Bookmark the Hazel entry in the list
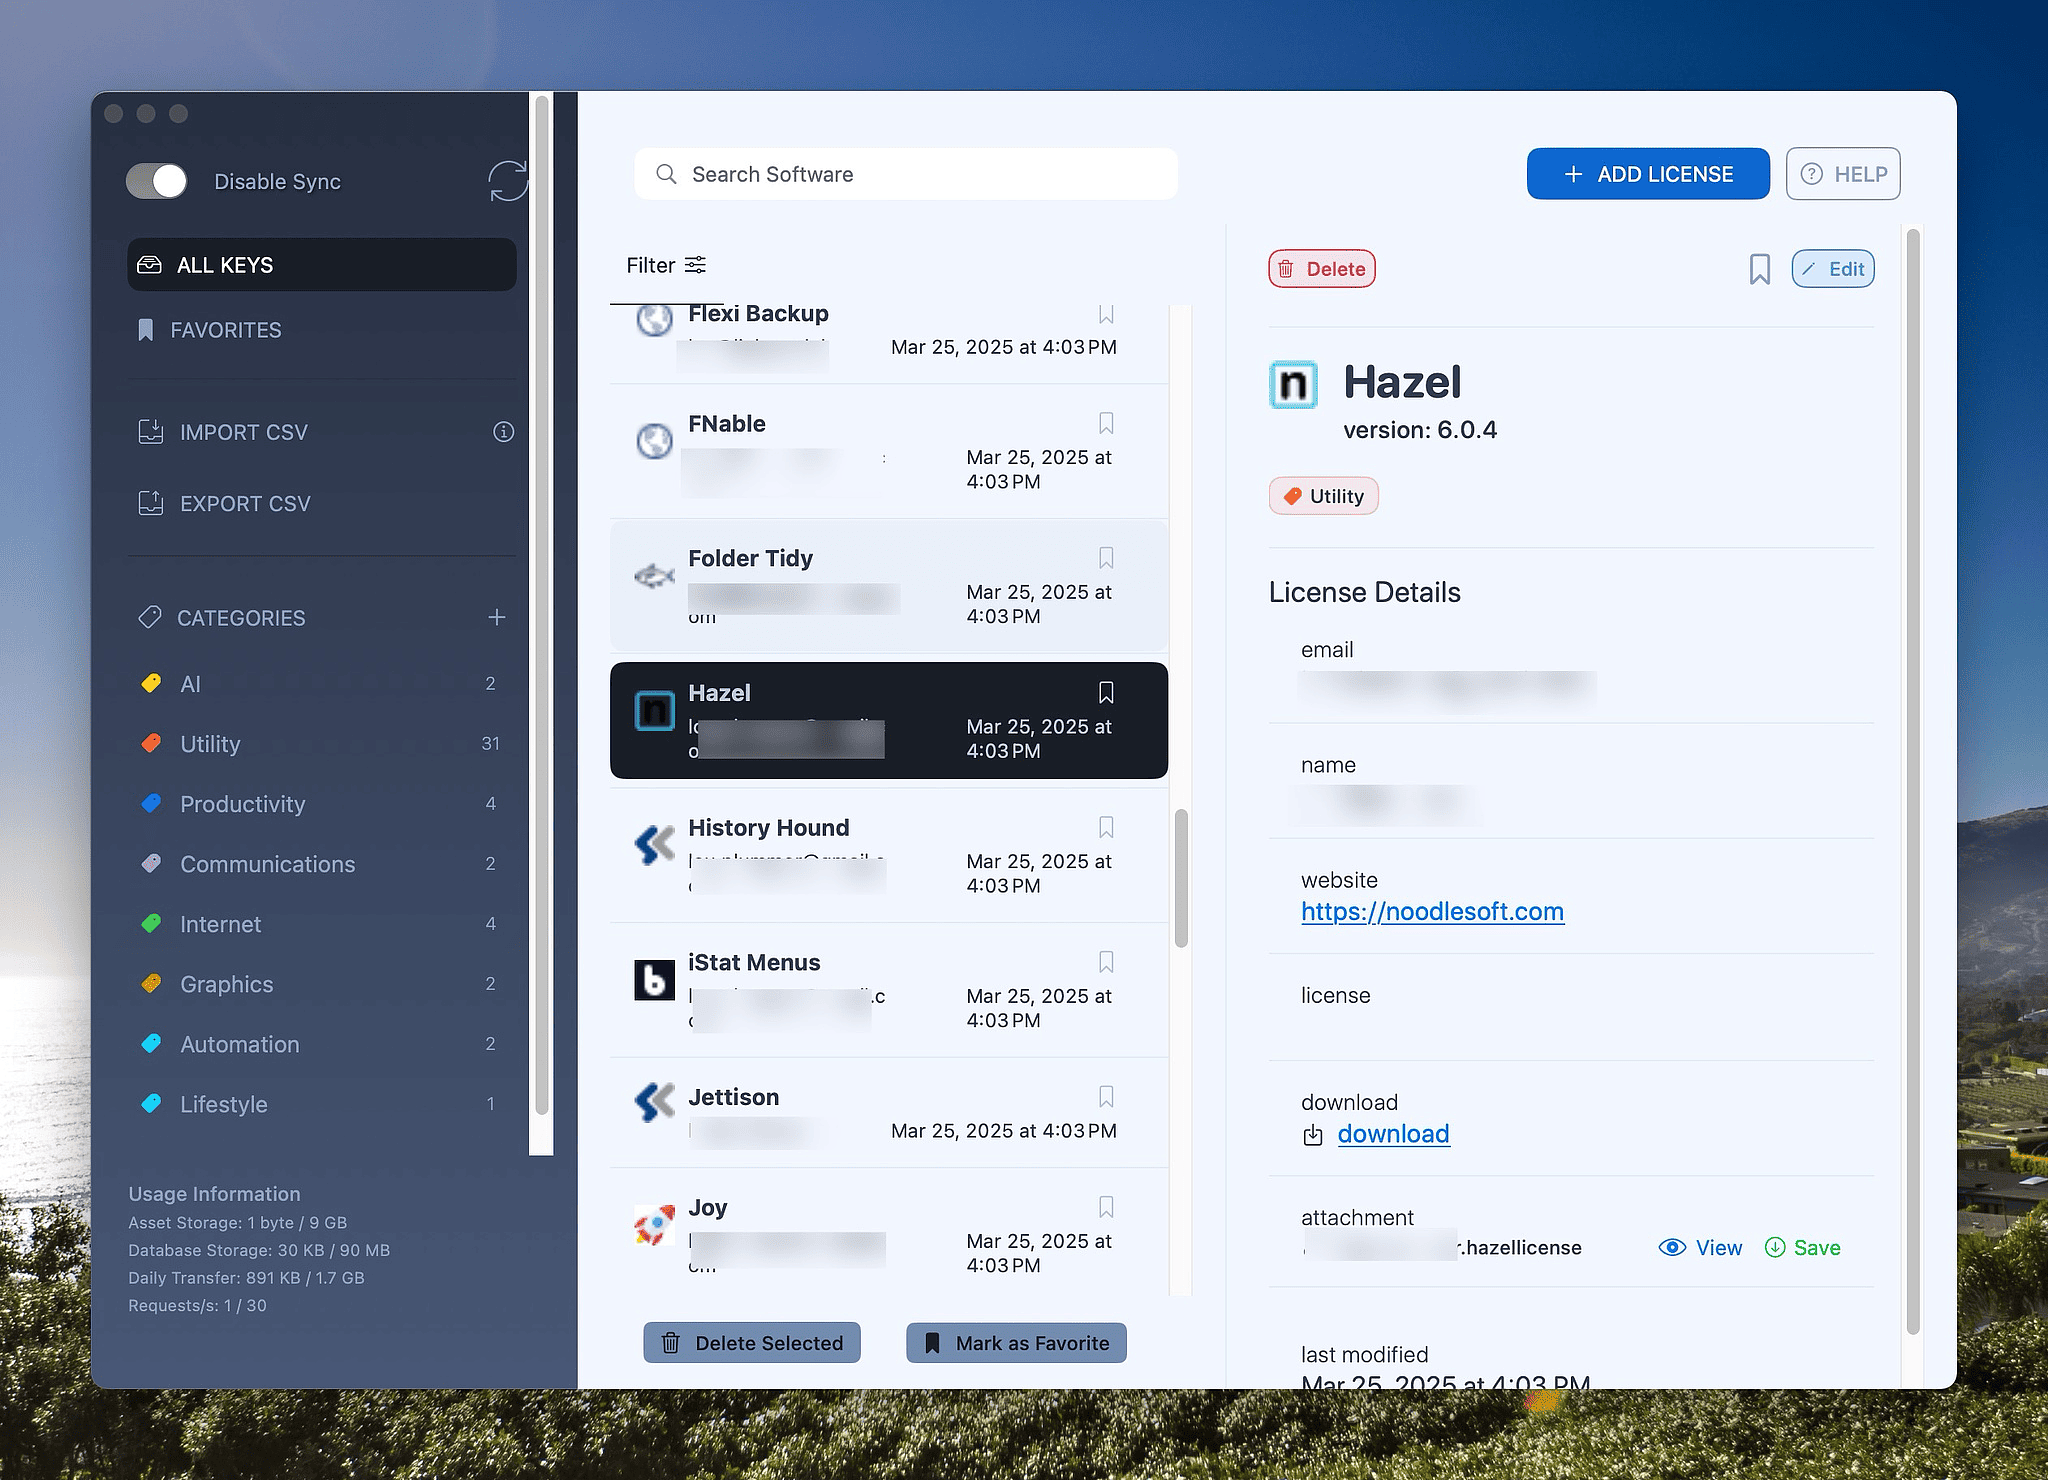The image size is (2048, 1480). 1105,692
